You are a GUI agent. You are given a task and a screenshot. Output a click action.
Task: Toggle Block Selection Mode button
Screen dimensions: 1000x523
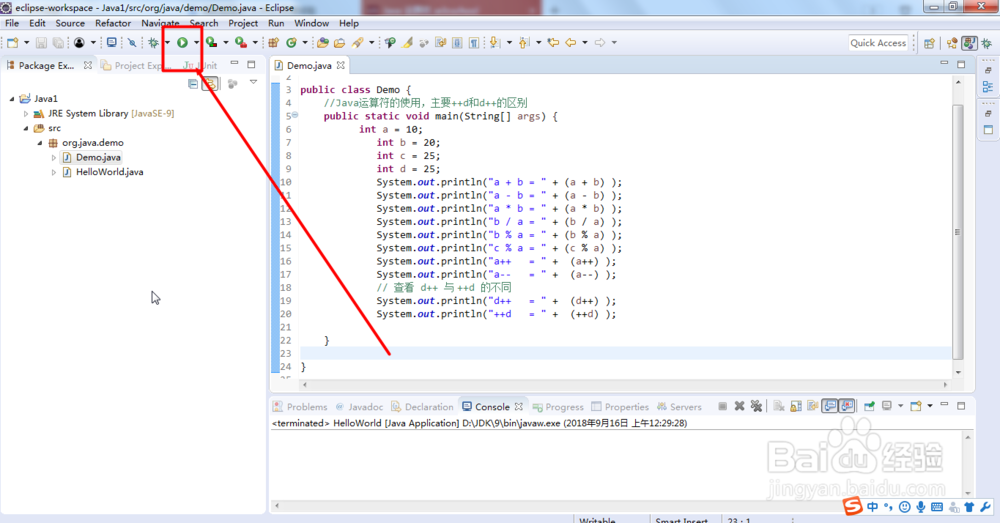(457, 43)
